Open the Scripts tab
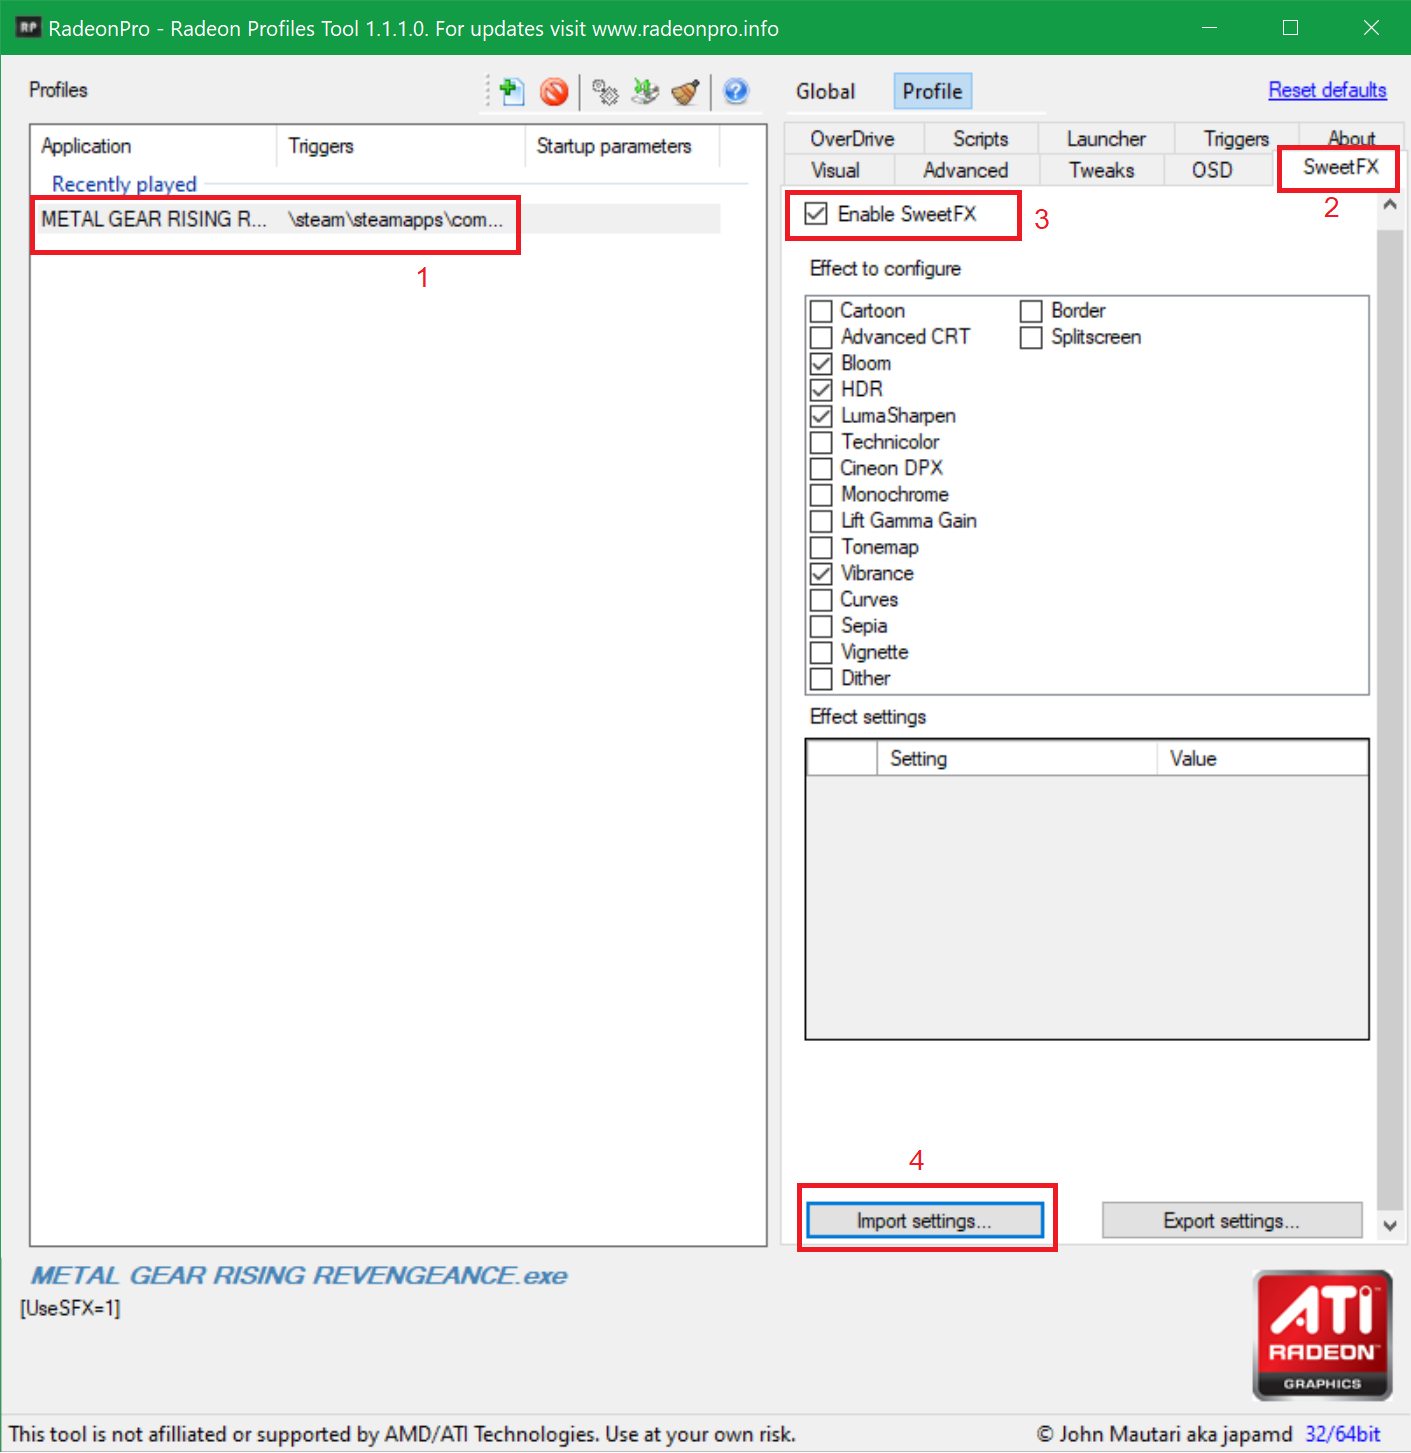The width and height of the screenshot is (1411, 1453). pos(981,139)
